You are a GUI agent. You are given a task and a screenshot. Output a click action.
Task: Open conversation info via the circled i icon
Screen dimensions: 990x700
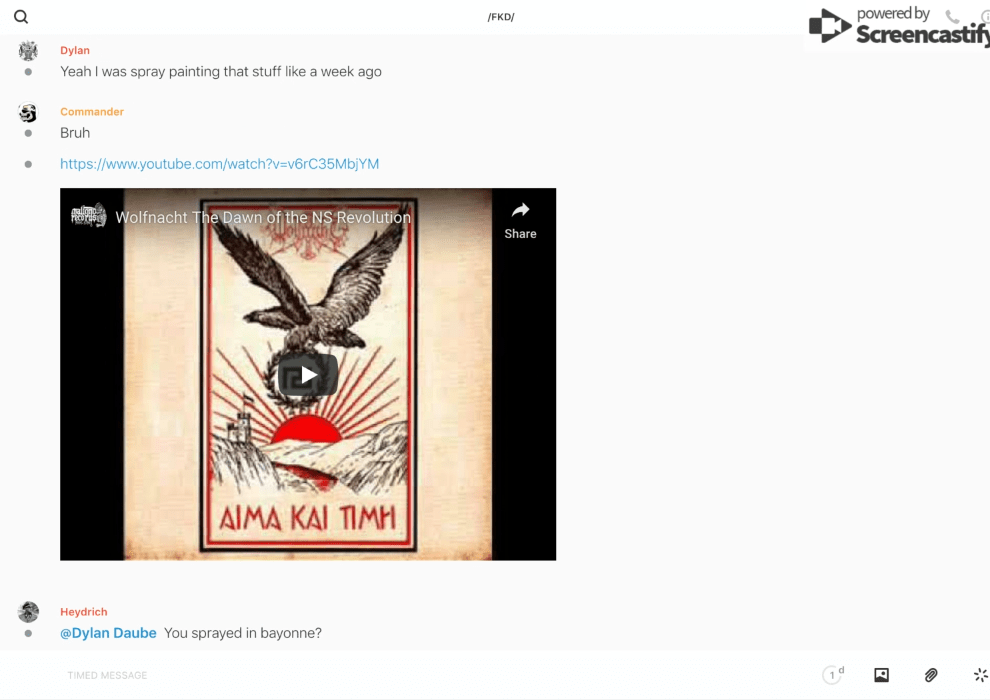click(x=984, y=17)
